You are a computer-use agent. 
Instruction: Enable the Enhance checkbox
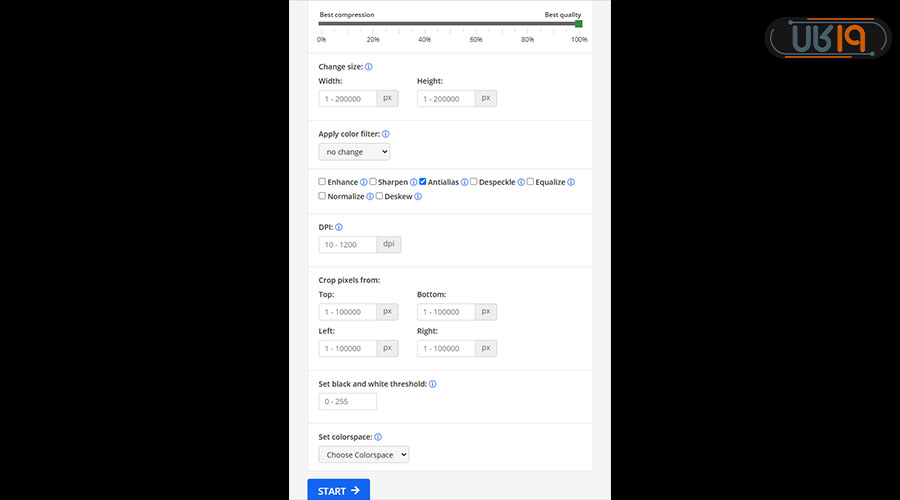click(322, 182)
